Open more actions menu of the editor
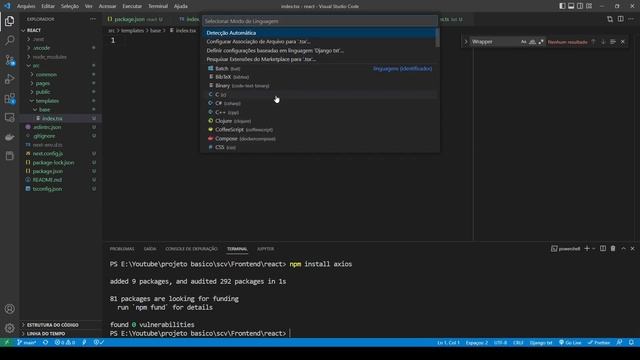640x360 pixels. pos(631,19)
